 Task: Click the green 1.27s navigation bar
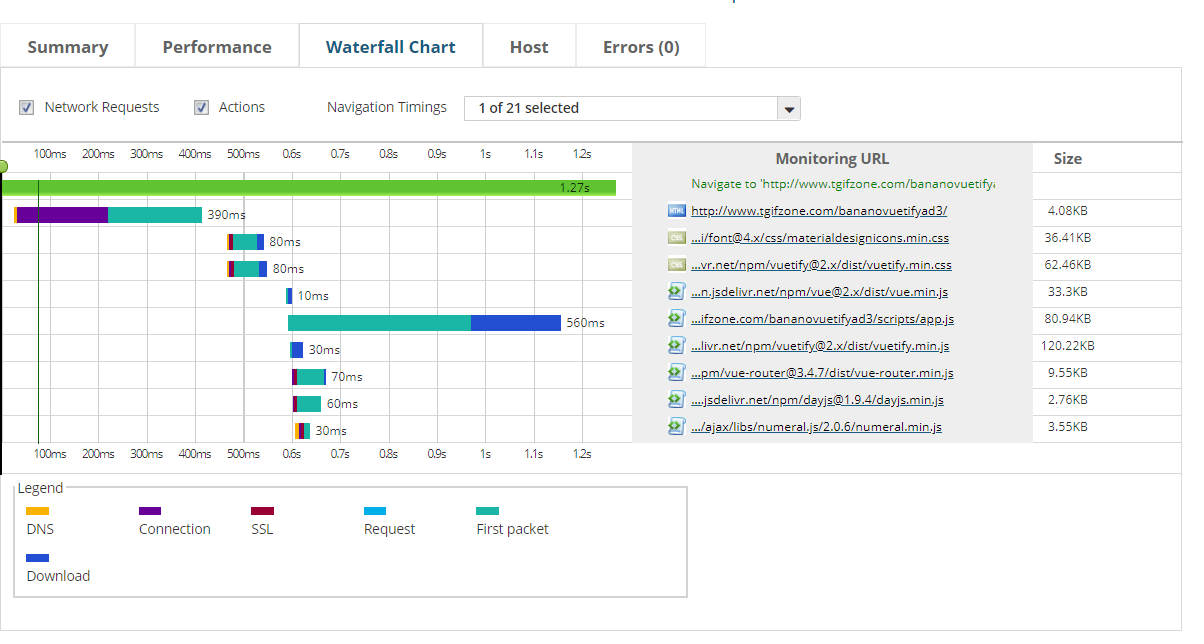[308, 187]
